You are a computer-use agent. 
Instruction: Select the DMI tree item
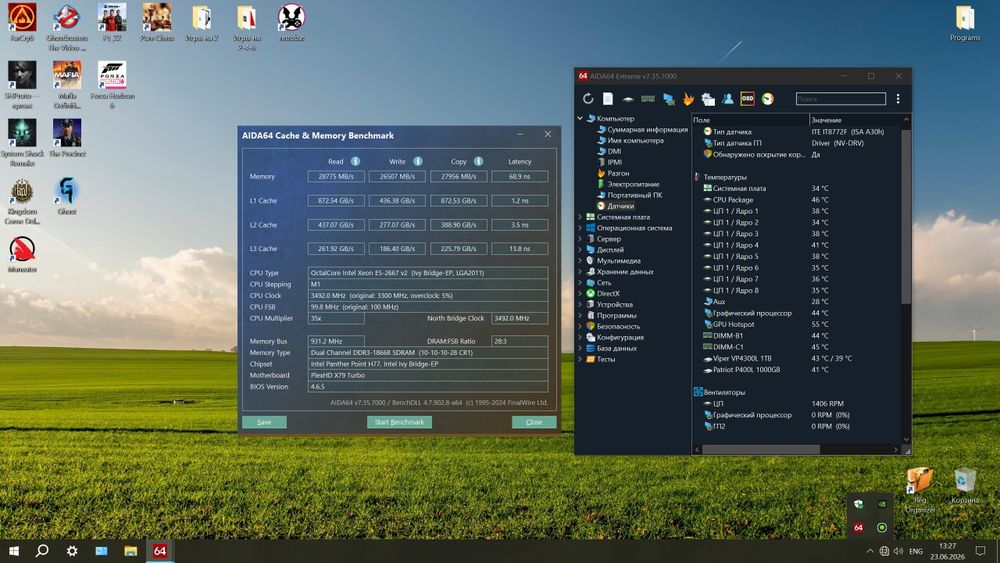[x=614, y=151]
